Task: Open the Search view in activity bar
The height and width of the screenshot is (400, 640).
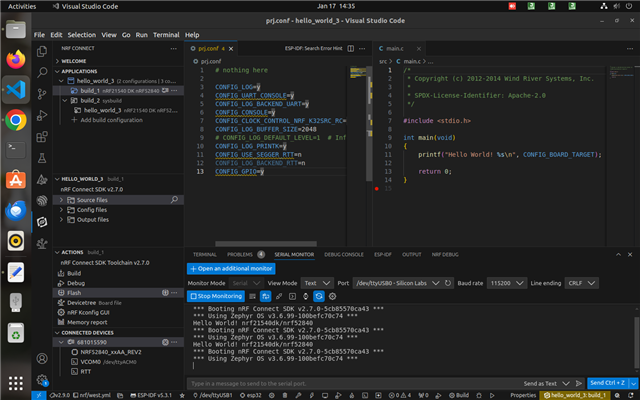Action: coord(42,73)
